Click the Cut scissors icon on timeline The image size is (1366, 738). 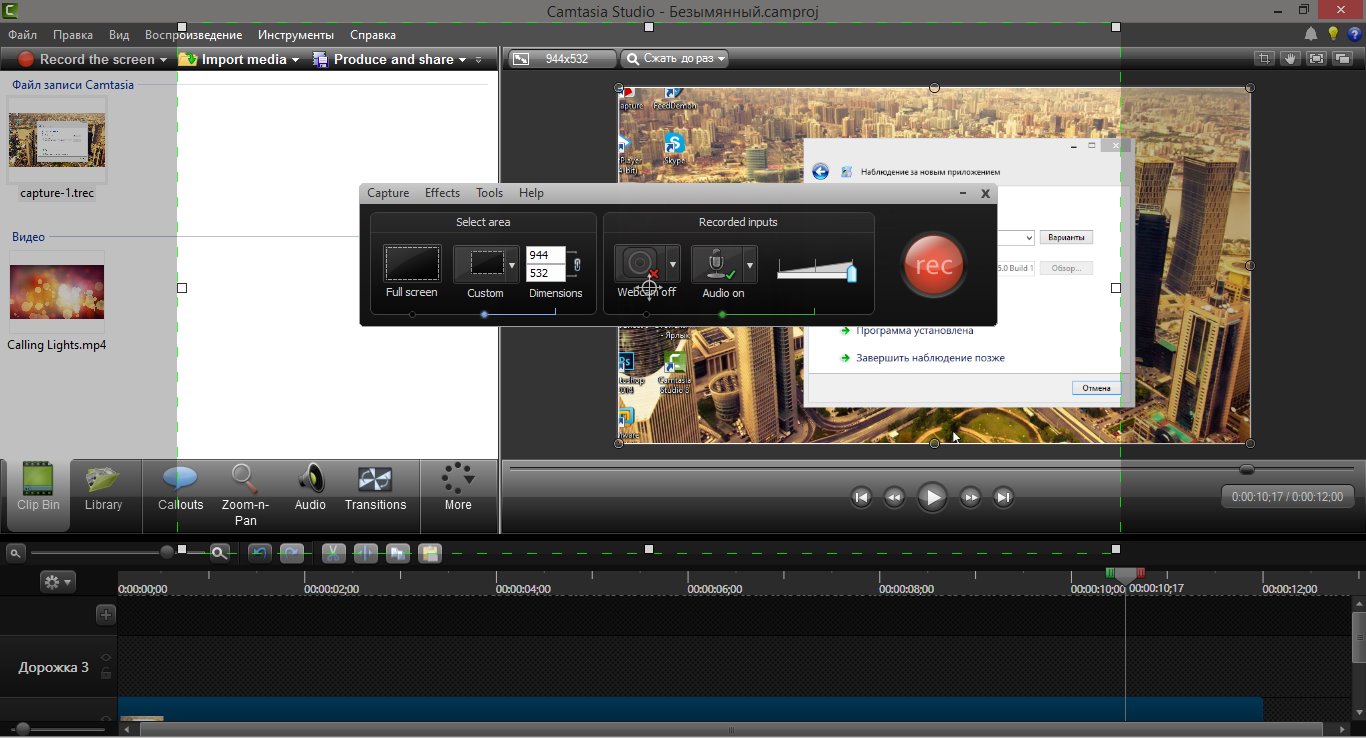point(334,553)
